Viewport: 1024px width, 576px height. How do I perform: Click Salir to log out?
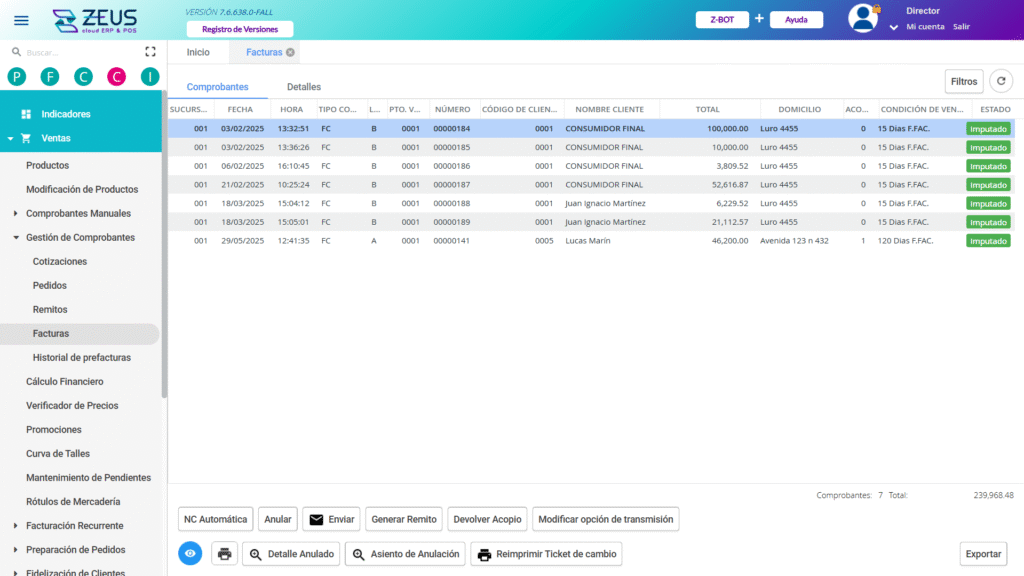961,27
